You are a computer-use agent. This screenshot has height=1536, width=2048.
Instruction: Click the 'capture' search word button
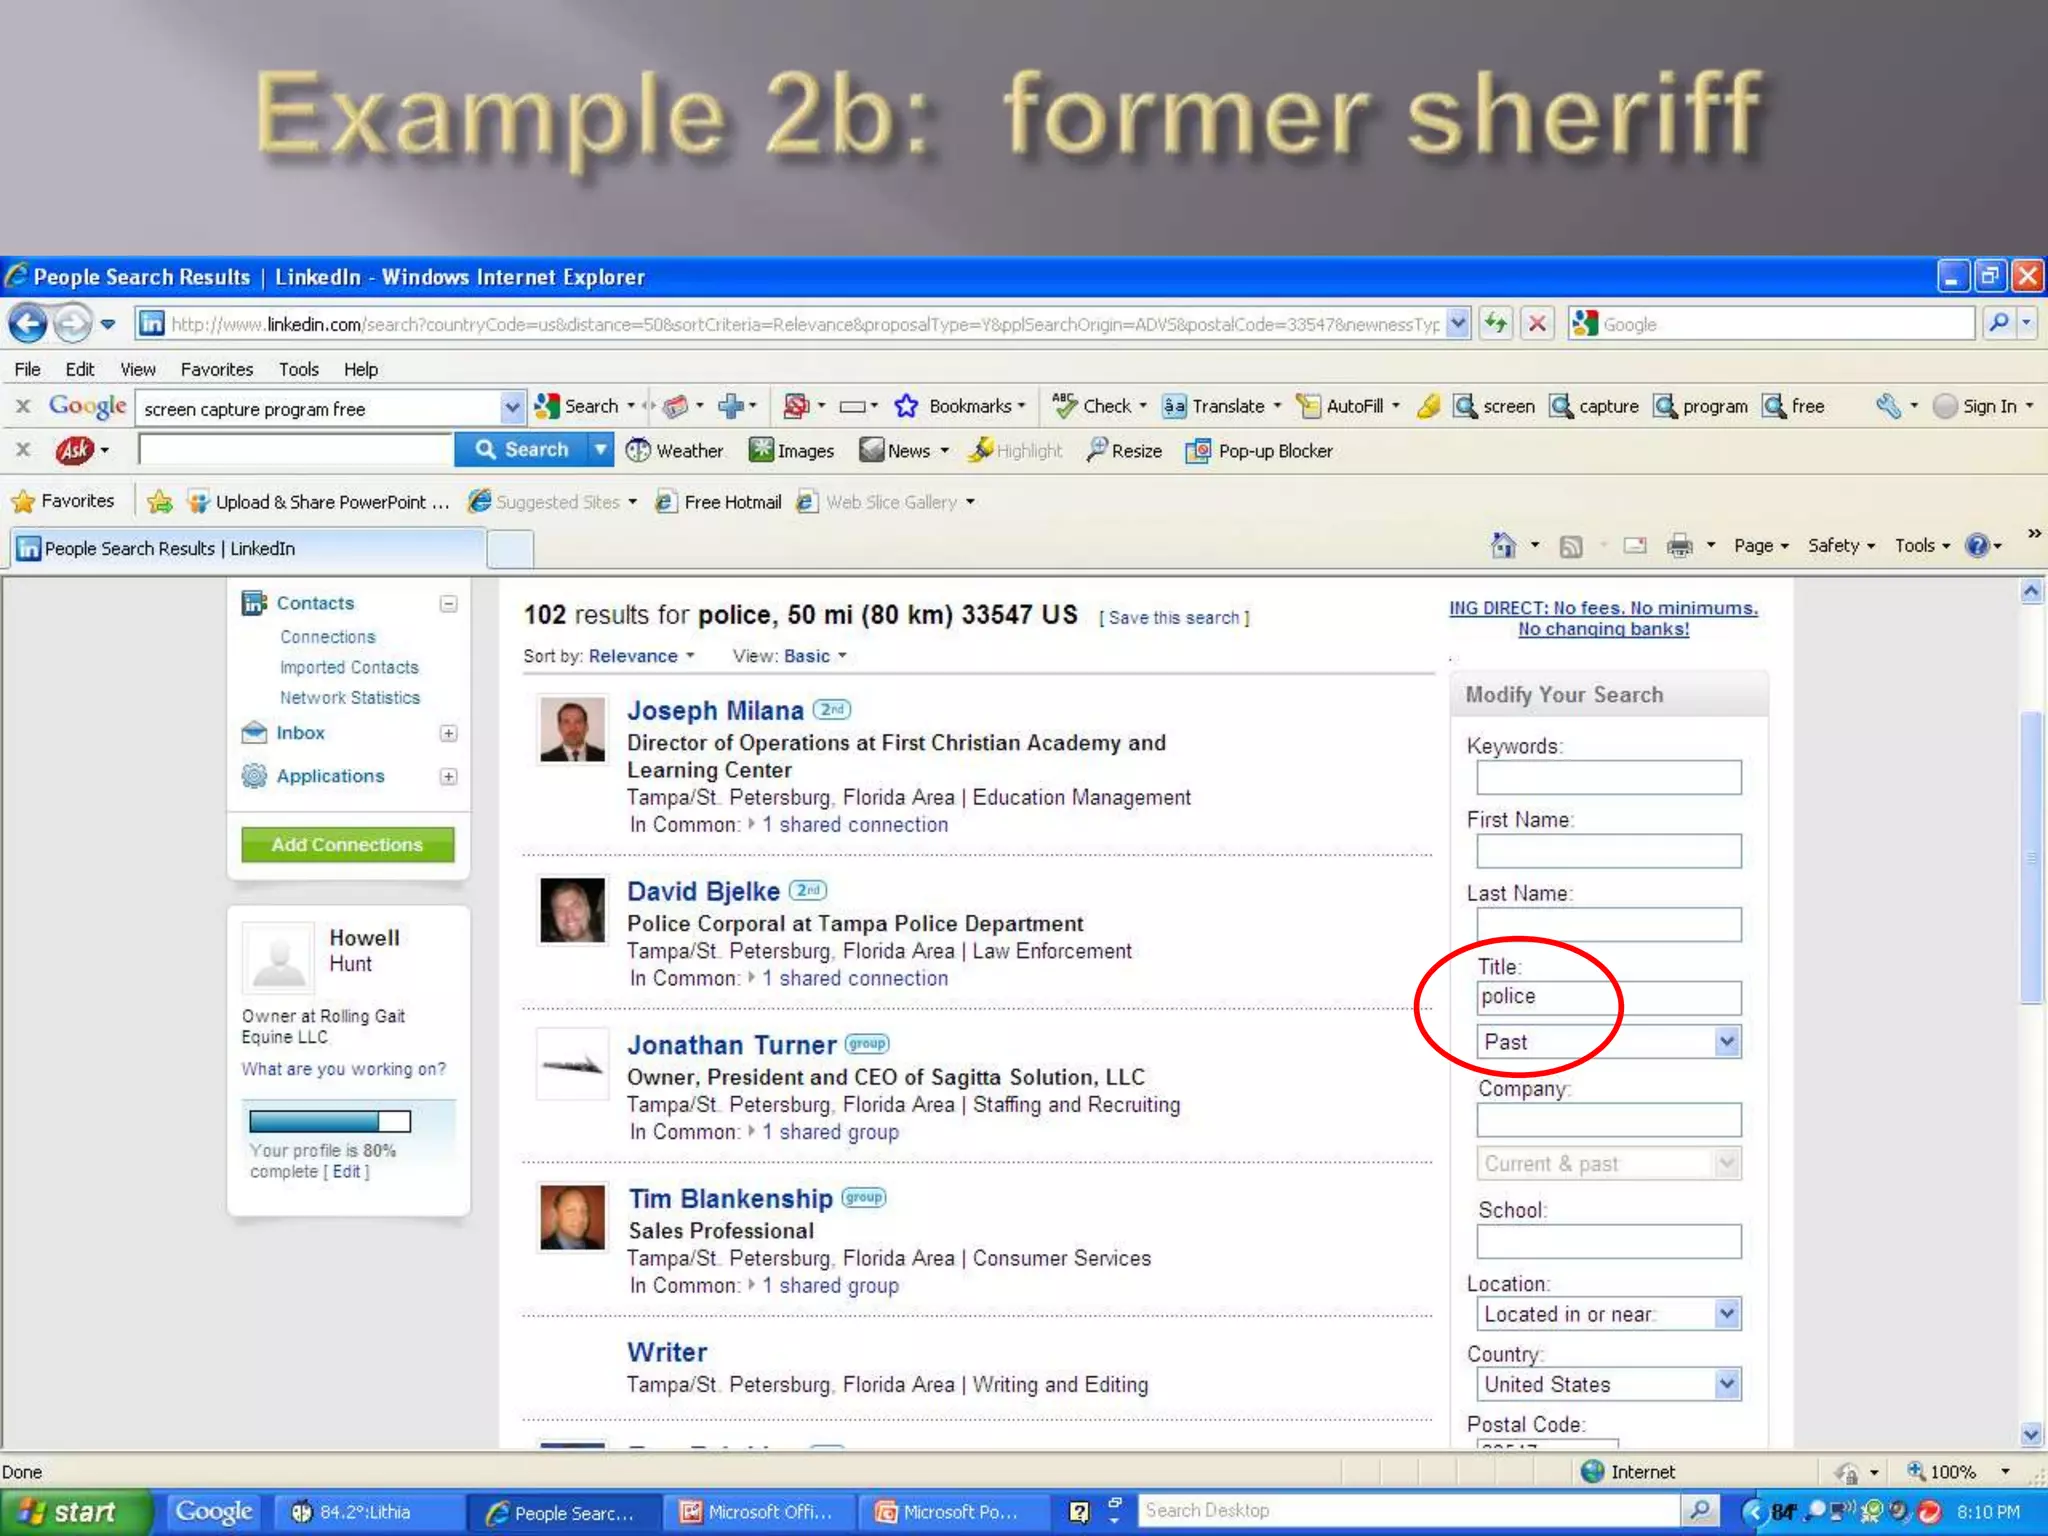pos(1594,406)
